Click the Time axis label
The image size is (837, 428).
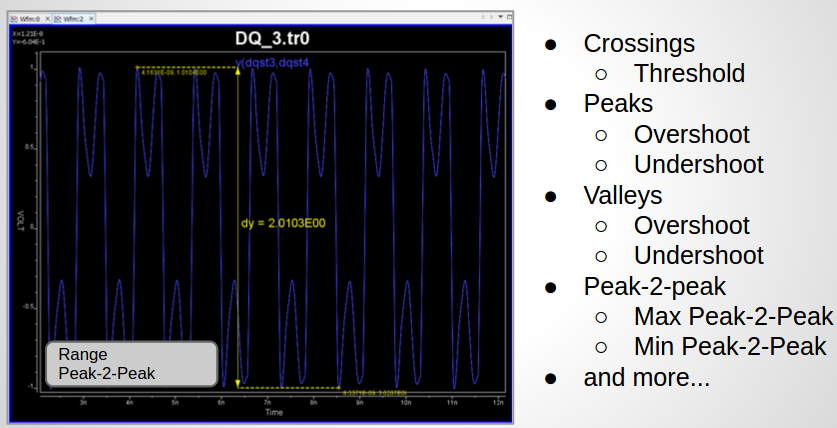273,412
